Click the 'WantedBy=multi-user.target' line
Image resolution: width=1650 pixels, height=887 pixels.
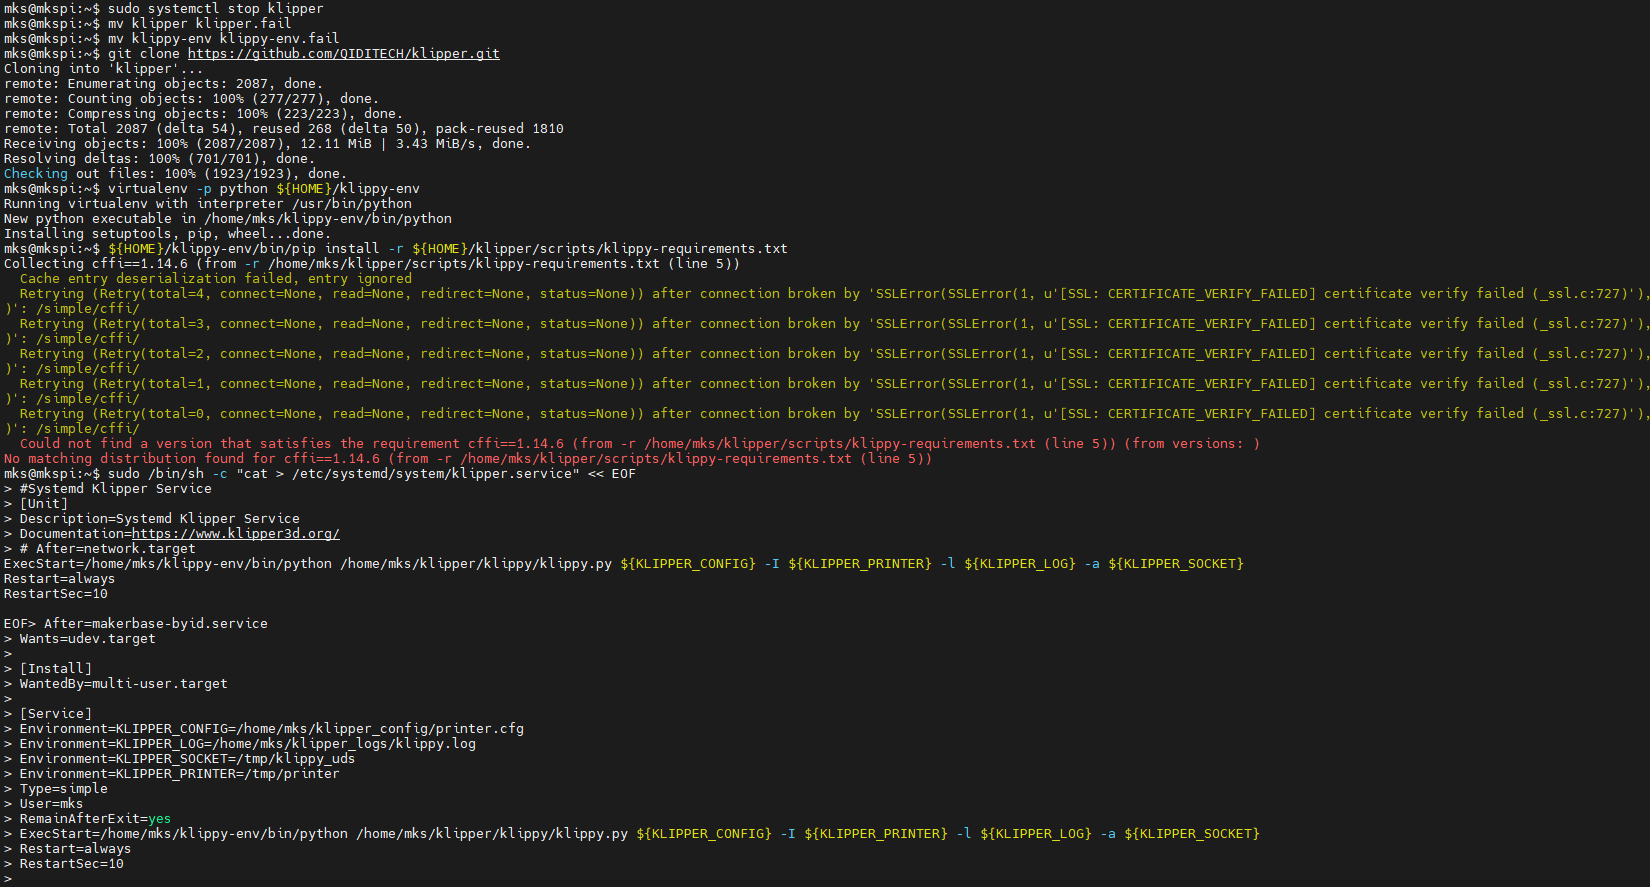tap(123, 684)
